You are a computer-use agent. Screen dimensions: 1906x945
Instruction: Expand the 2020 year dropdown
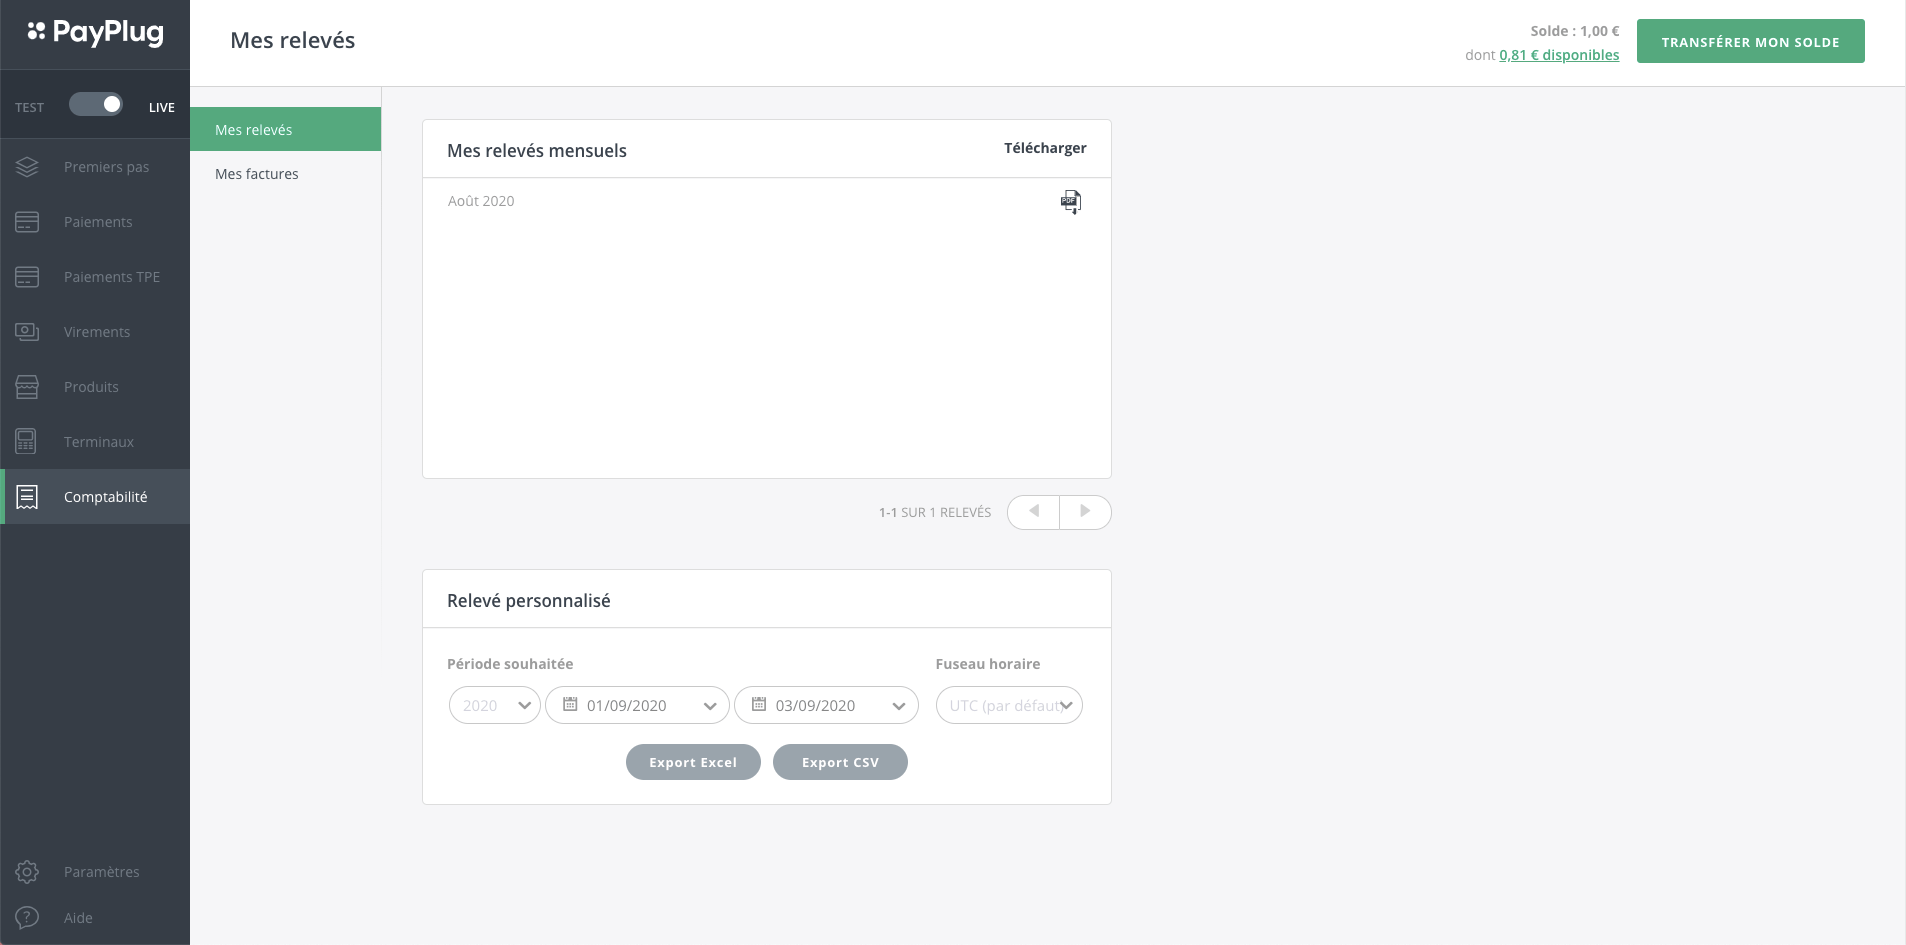click(x=495, y=705)
